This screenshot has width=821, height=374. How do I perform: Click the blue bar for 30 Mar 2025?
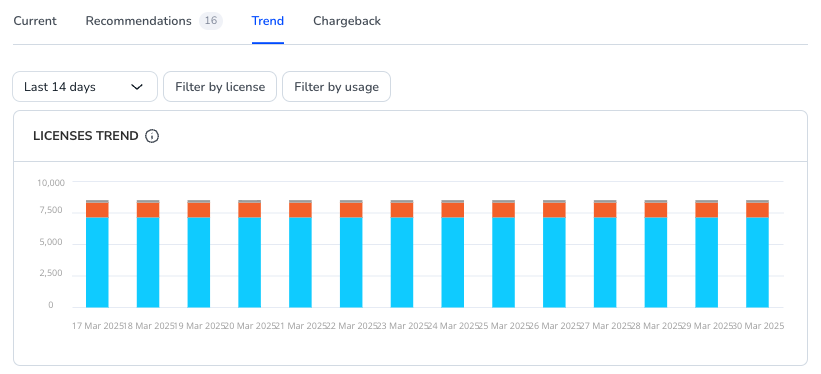point(758,262)
